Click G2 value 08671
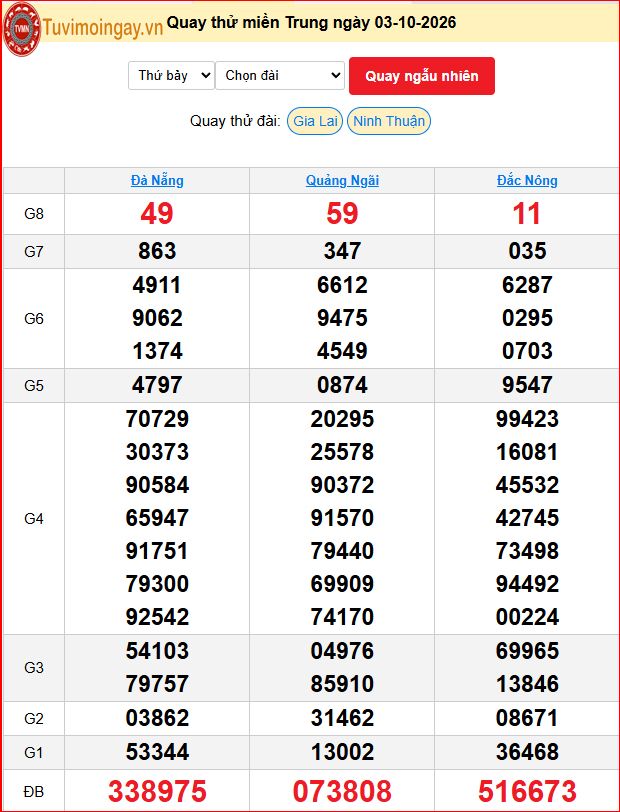The width and height of the screenshot is (620, 812). pos(527,718)
